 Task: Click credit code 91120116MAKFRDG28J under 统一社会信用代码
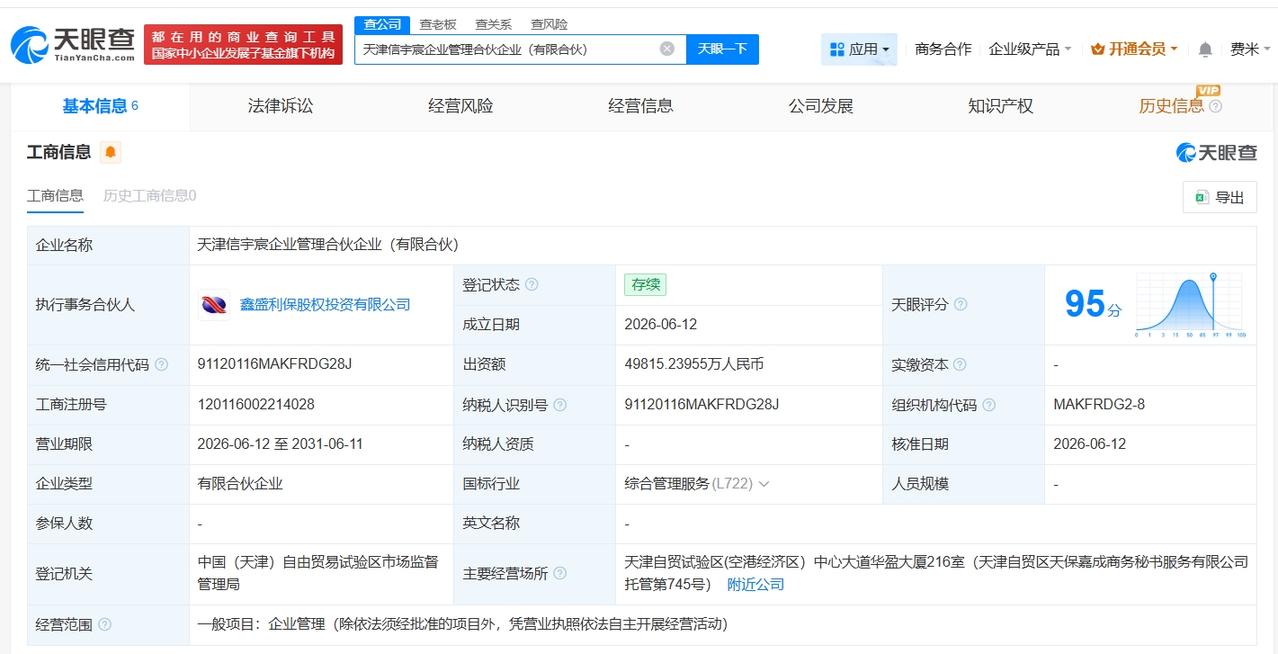click(x=275, y=364)
